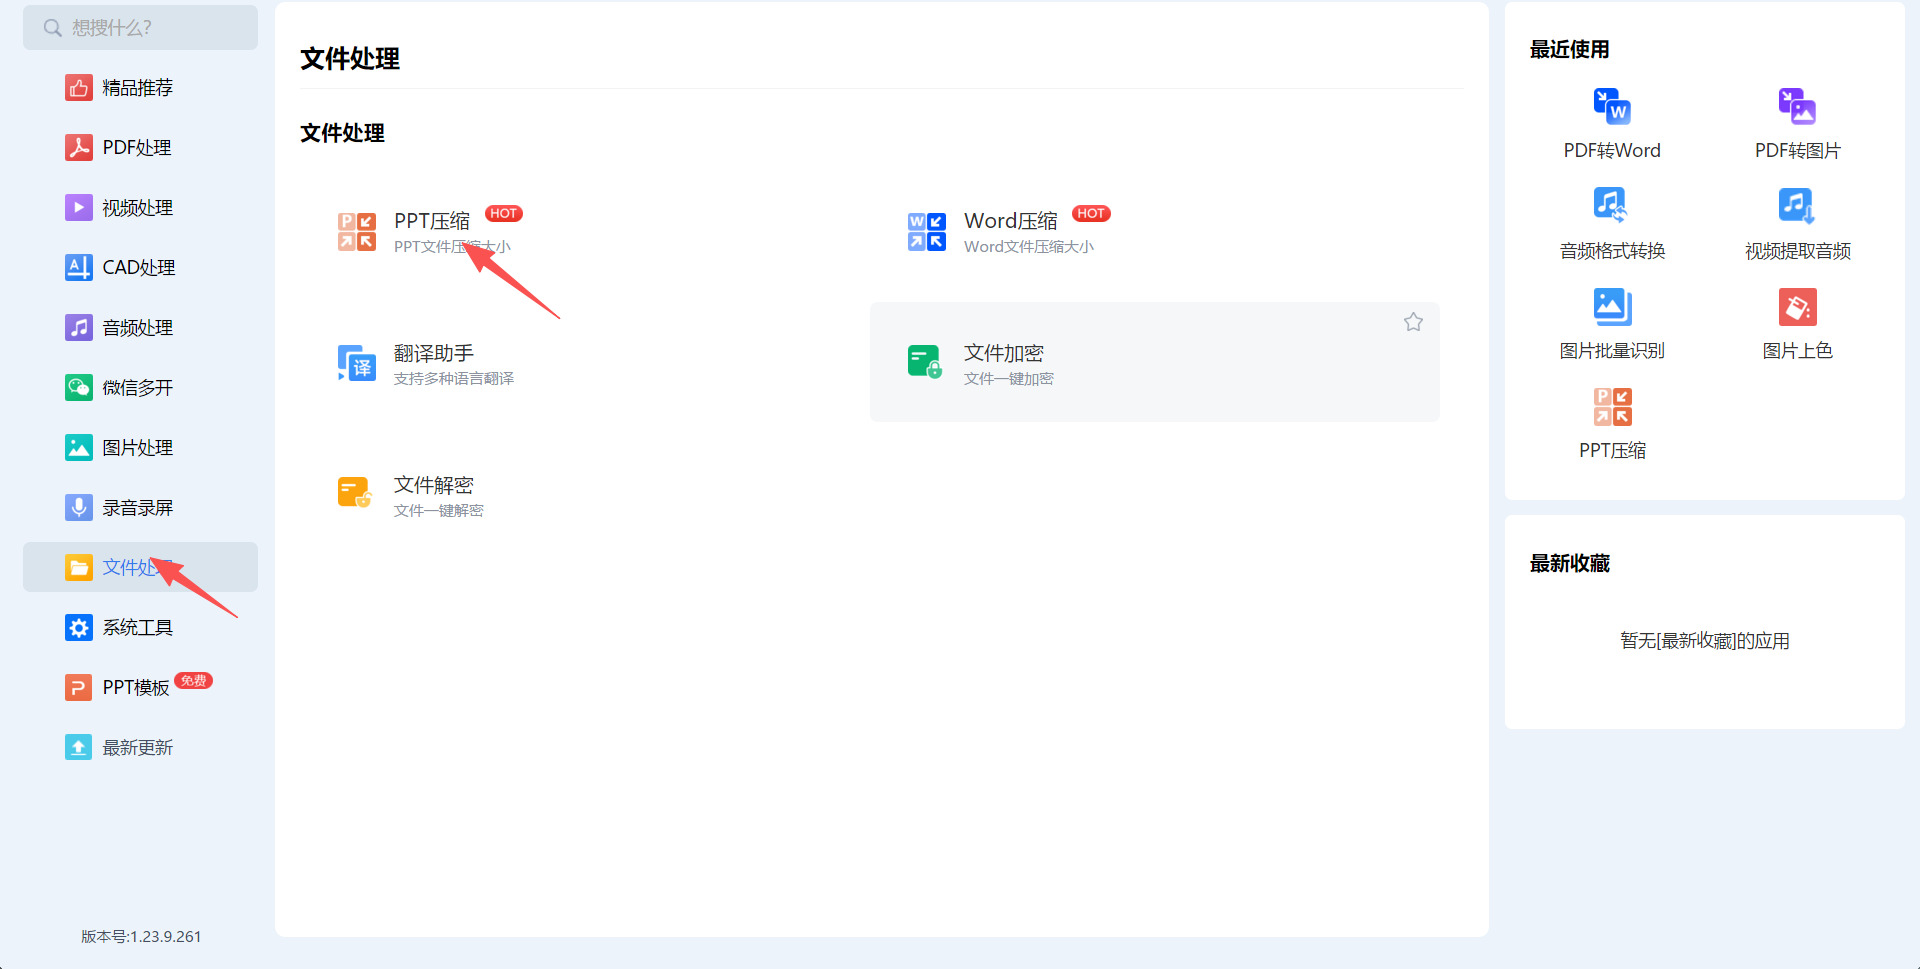Switch to 视频处理 section
The width and height of the screenshot is (1920, 969).
[x=138, y=208]
